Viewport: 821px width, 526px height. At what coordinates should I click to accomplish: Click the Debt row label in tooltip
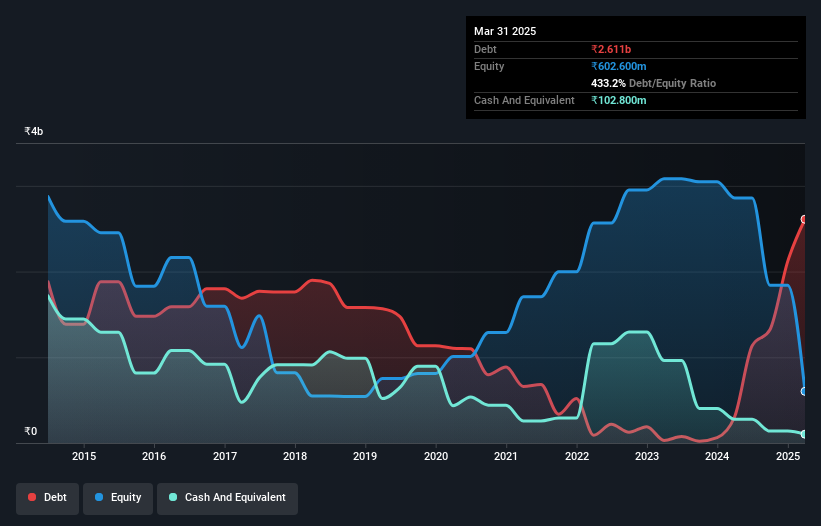[485, 49]
